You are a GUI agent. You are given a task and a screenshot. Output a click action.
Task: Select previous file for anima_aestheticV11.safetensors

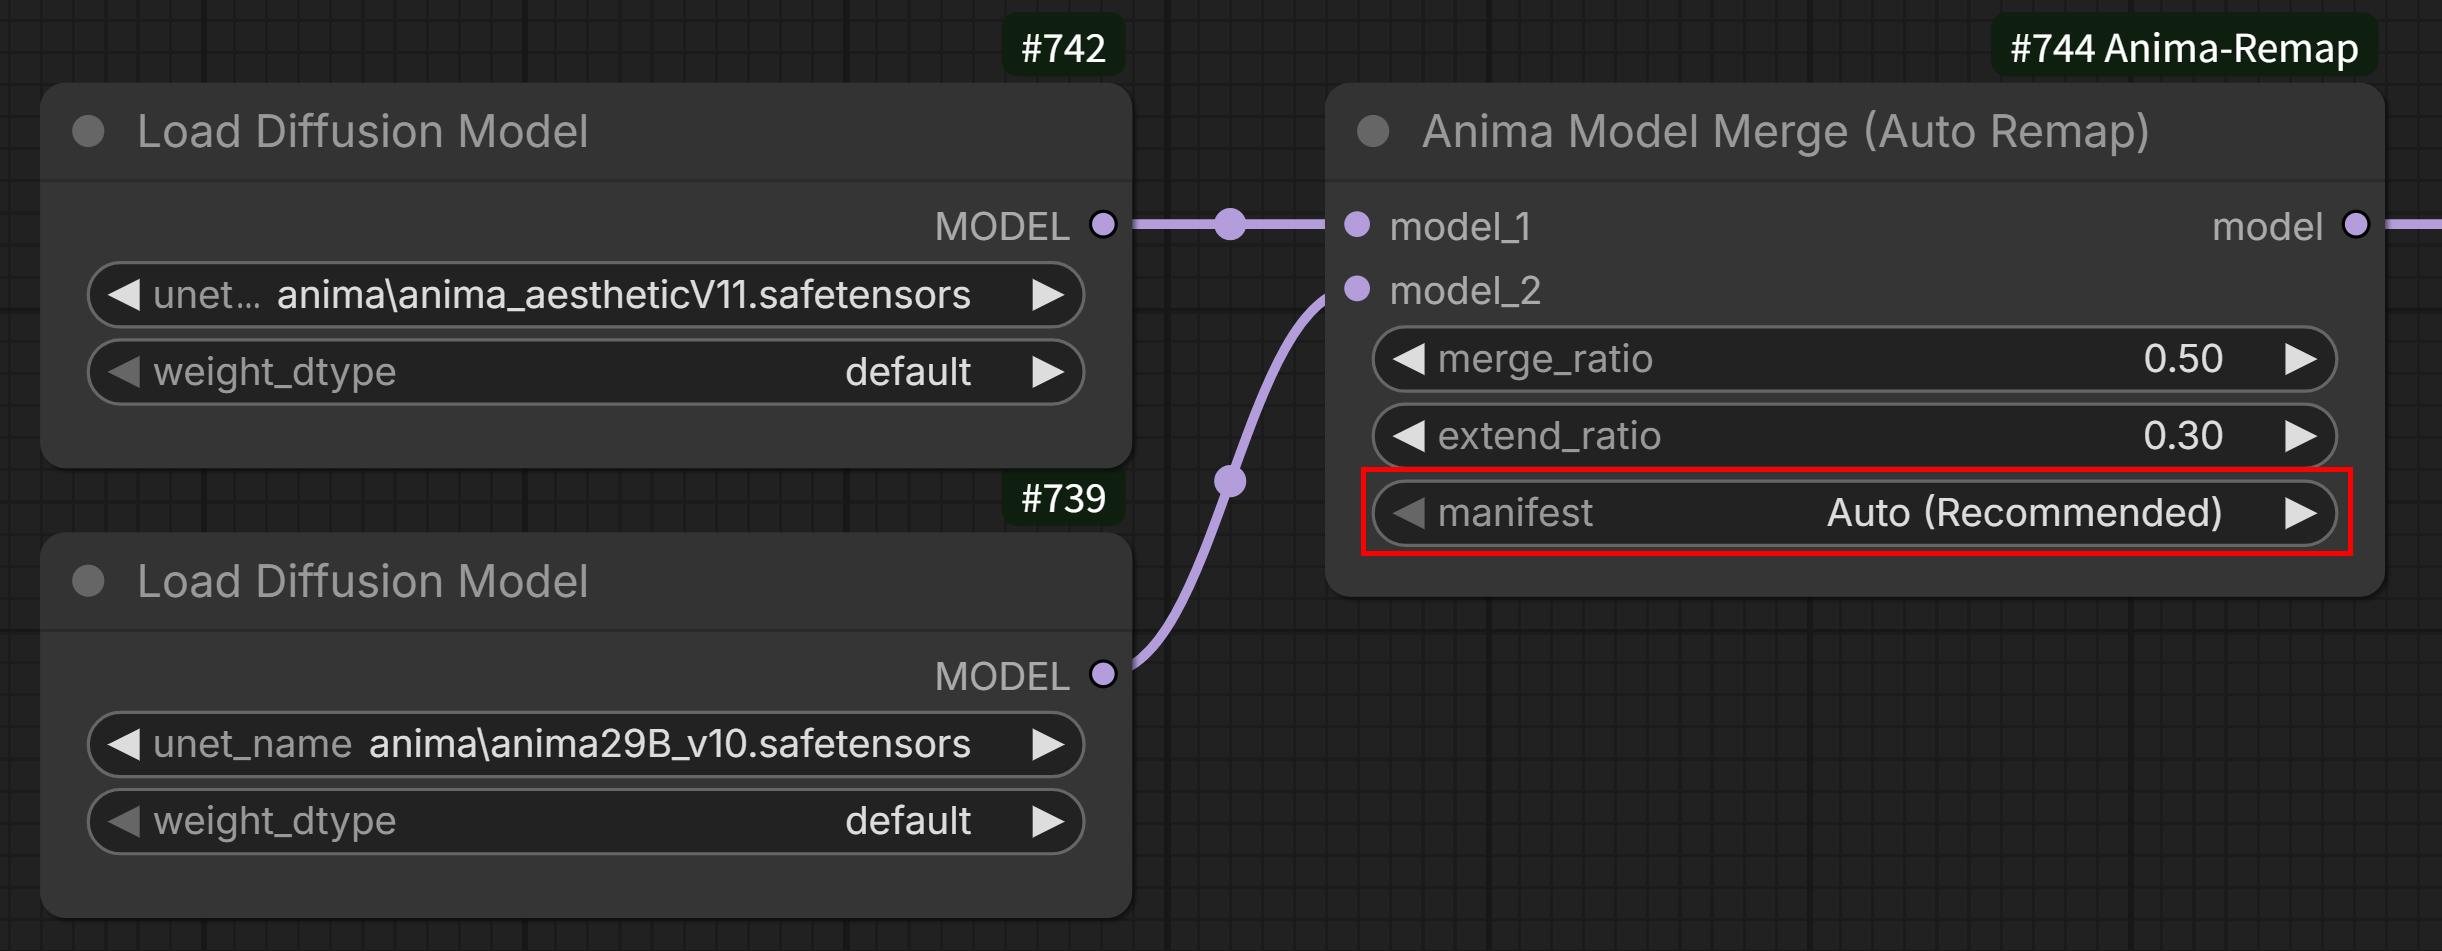(124, 295)
